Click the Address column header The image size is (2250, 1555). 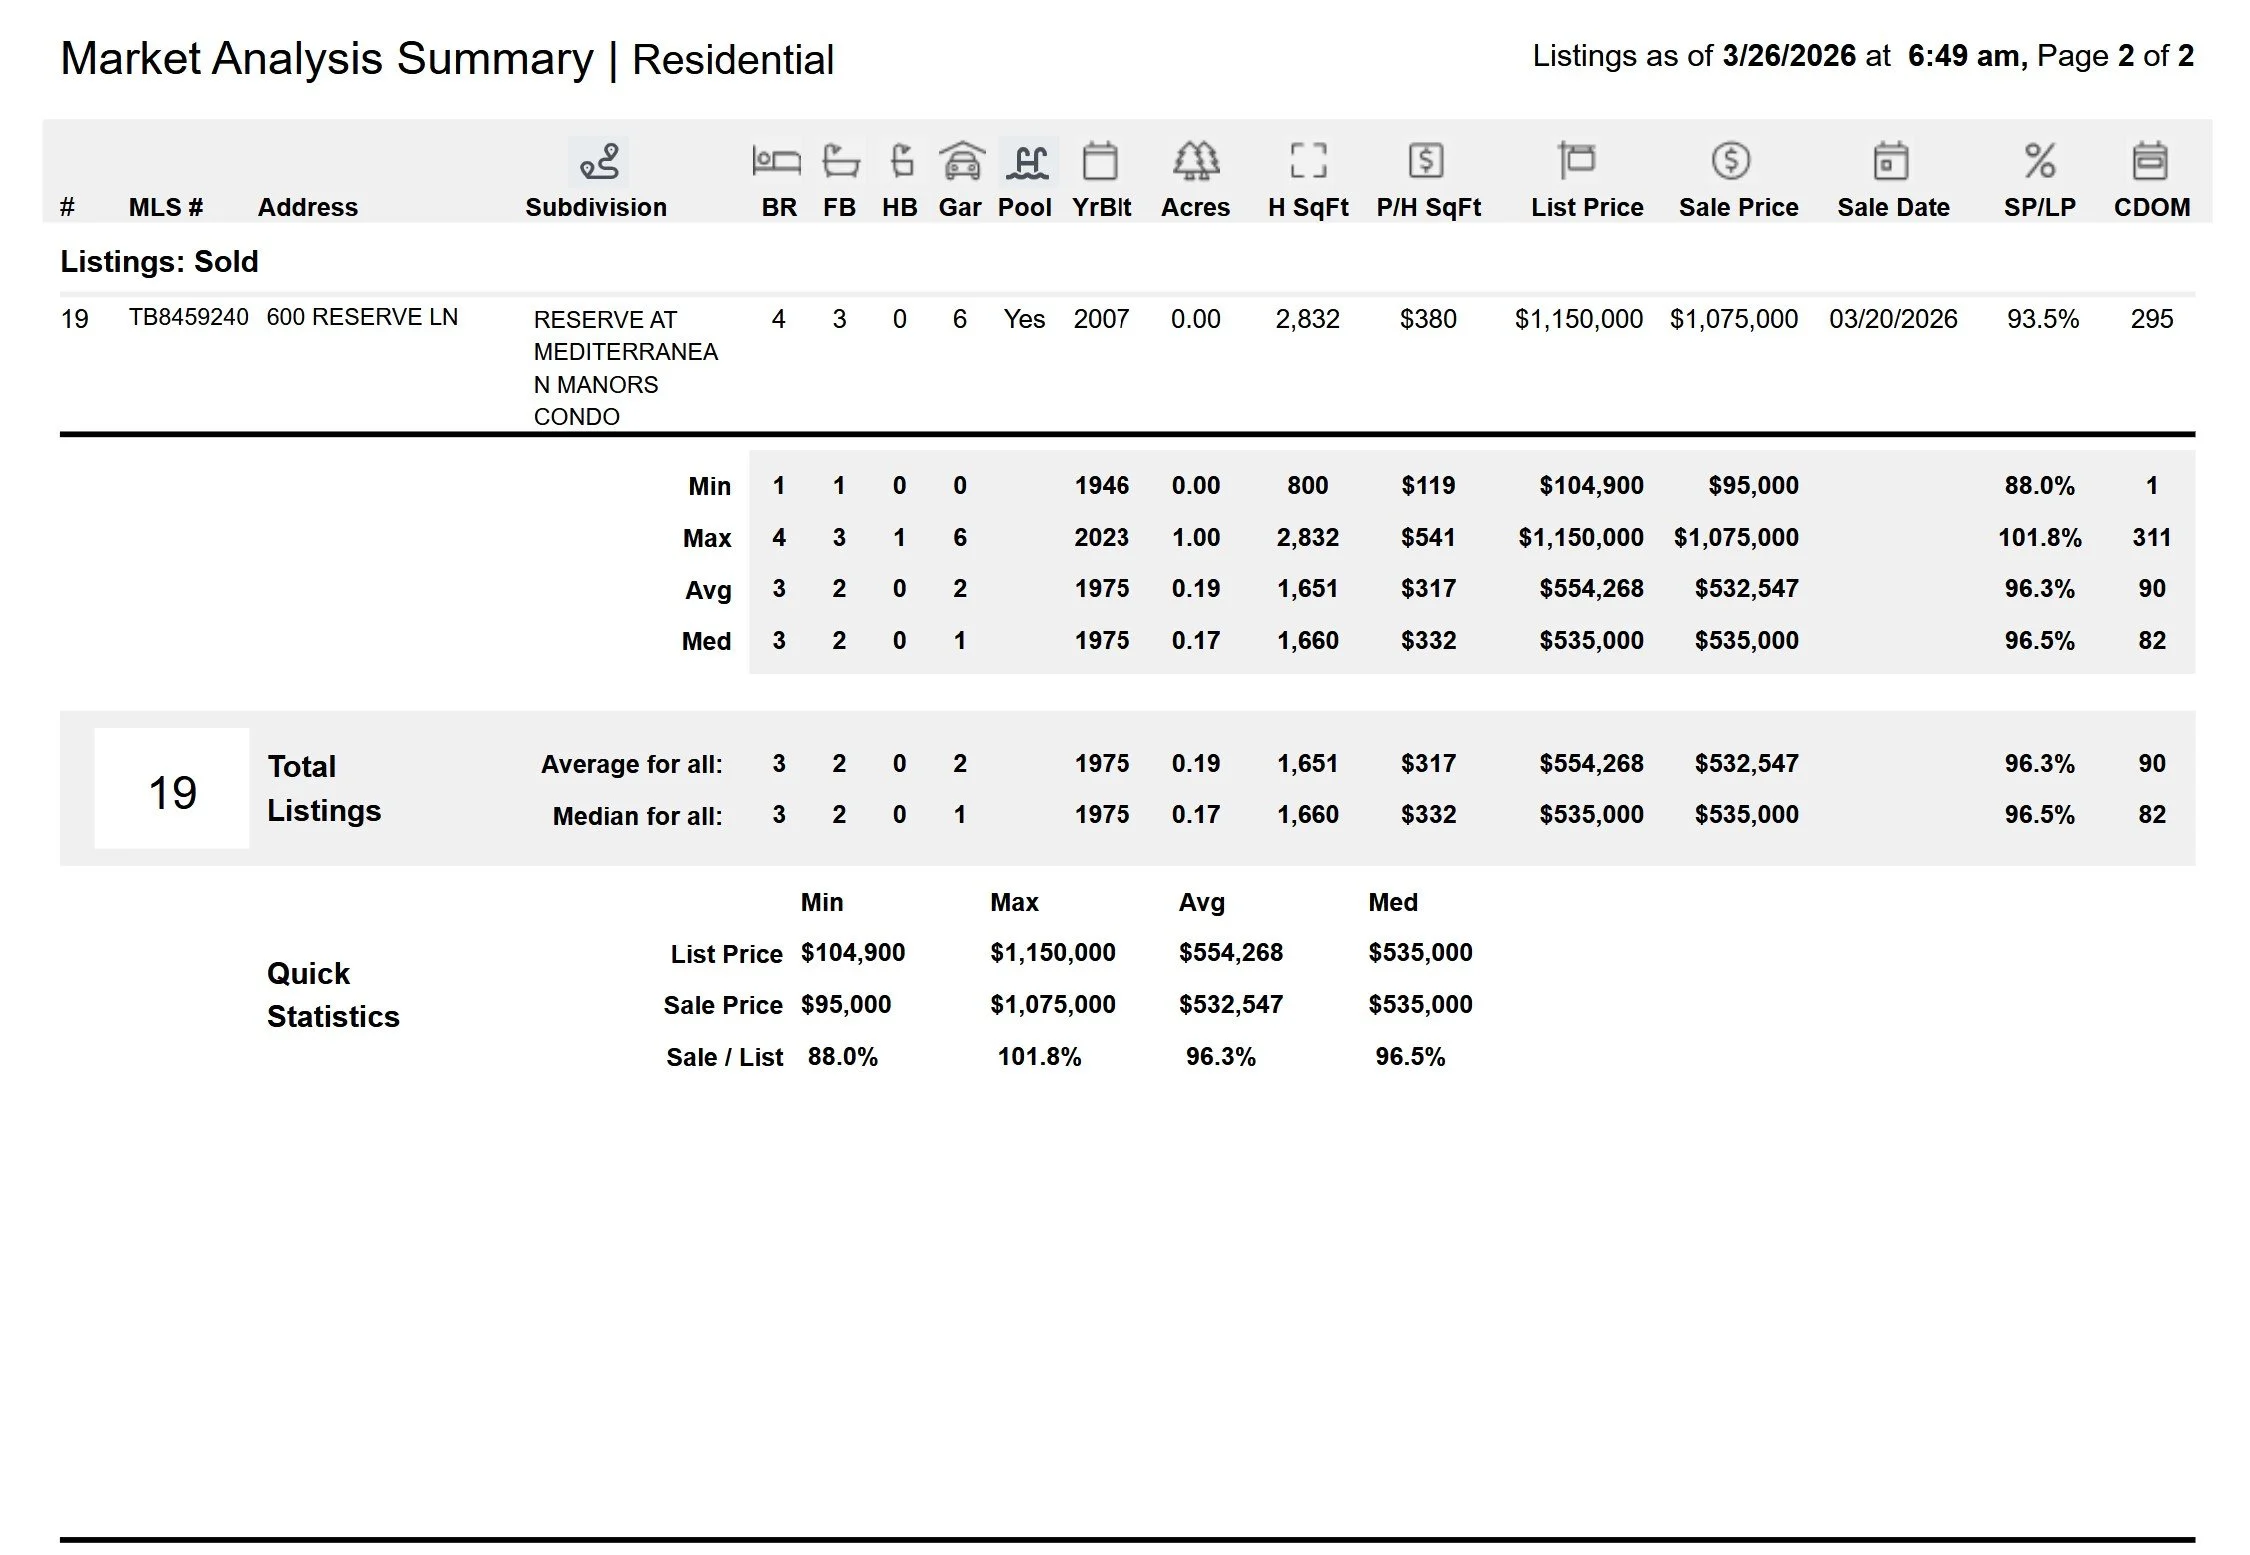point(307,207)
